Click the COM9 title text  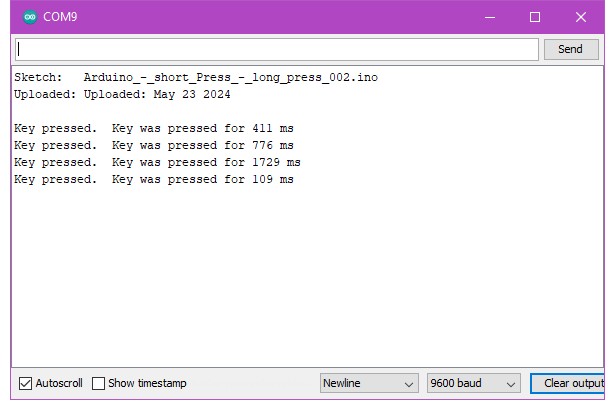61,17
